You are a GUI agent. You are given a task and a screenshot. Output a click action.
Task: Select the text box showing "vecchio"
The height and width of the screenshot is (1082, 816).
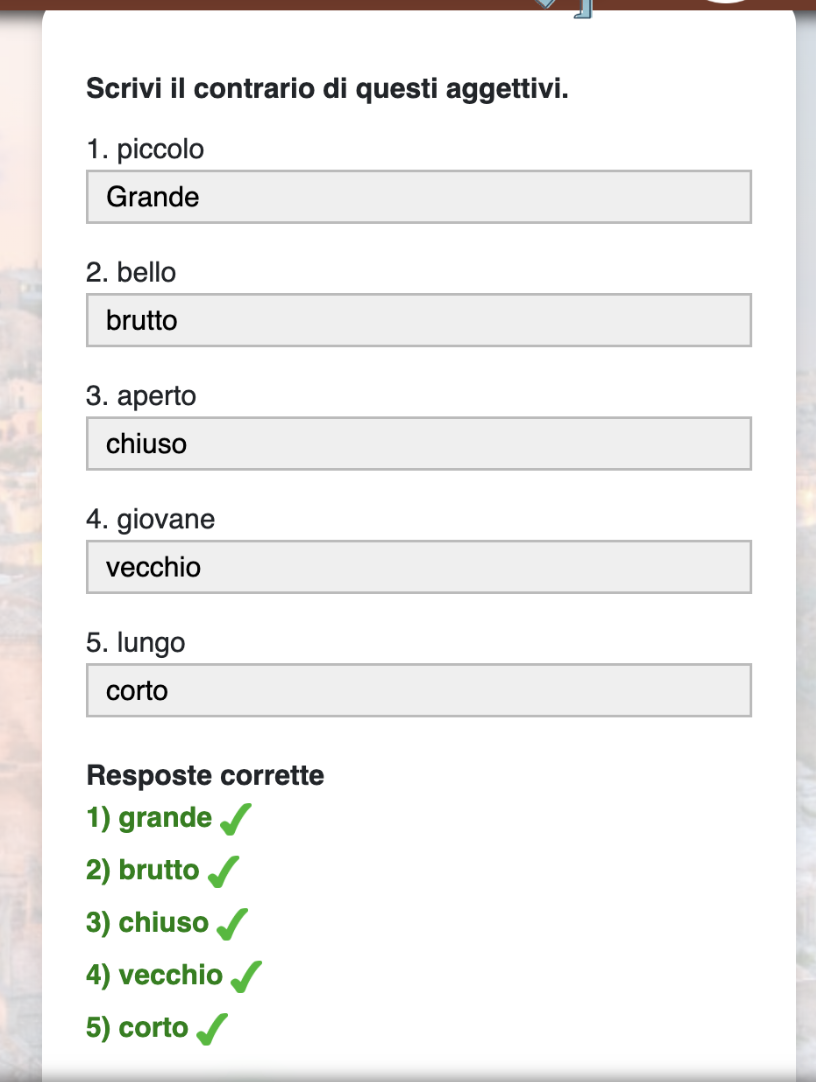[418, 567]
